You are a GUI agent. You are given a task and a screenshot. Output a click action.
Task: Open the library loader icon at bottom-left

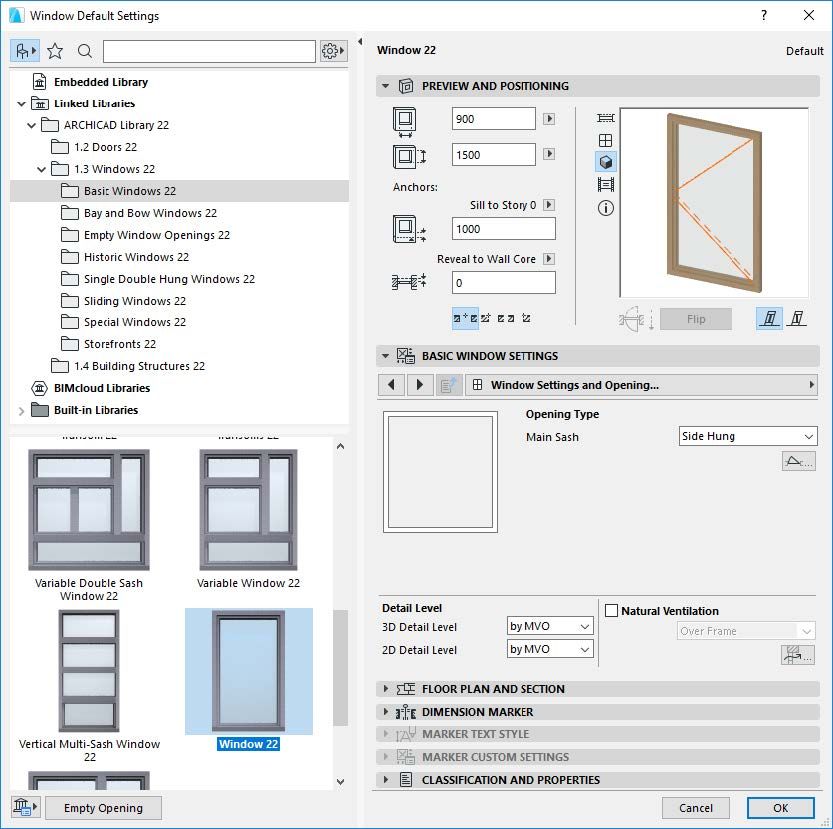coord(25,807)
